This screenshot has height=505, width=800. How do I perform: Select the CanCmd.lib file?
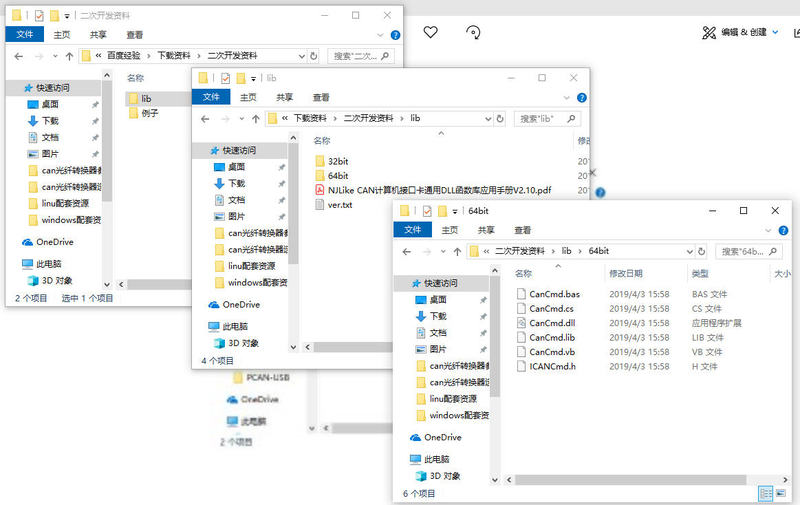coord(546,337)
